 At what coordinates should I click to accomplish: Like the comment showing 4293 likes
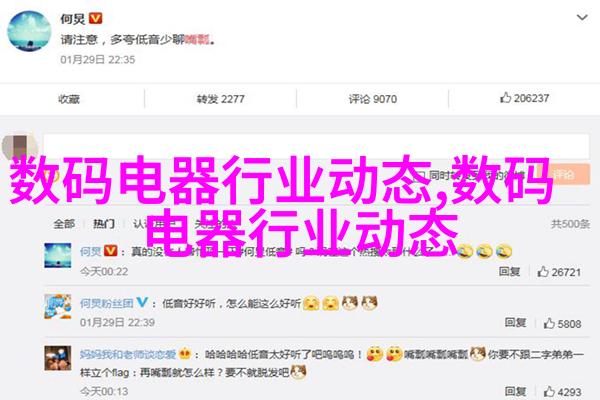[x=562, y=392]
